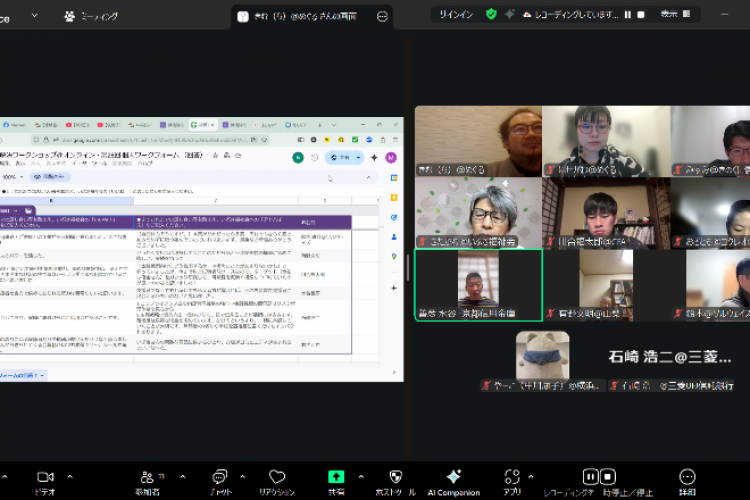This screenshot has height=500, width=750.
Task: Open the chat panel
Action: tap(219, 477)
